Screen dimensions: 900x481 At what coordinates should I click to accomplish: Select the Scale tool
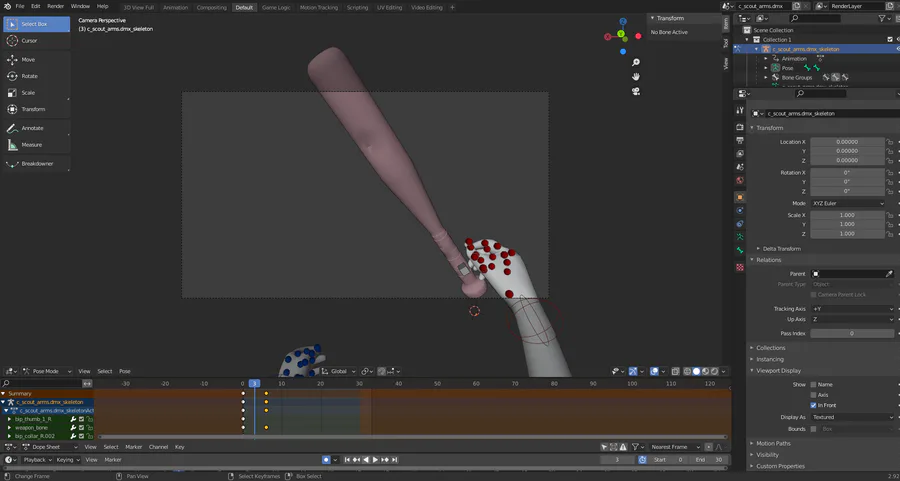(36, 93)
